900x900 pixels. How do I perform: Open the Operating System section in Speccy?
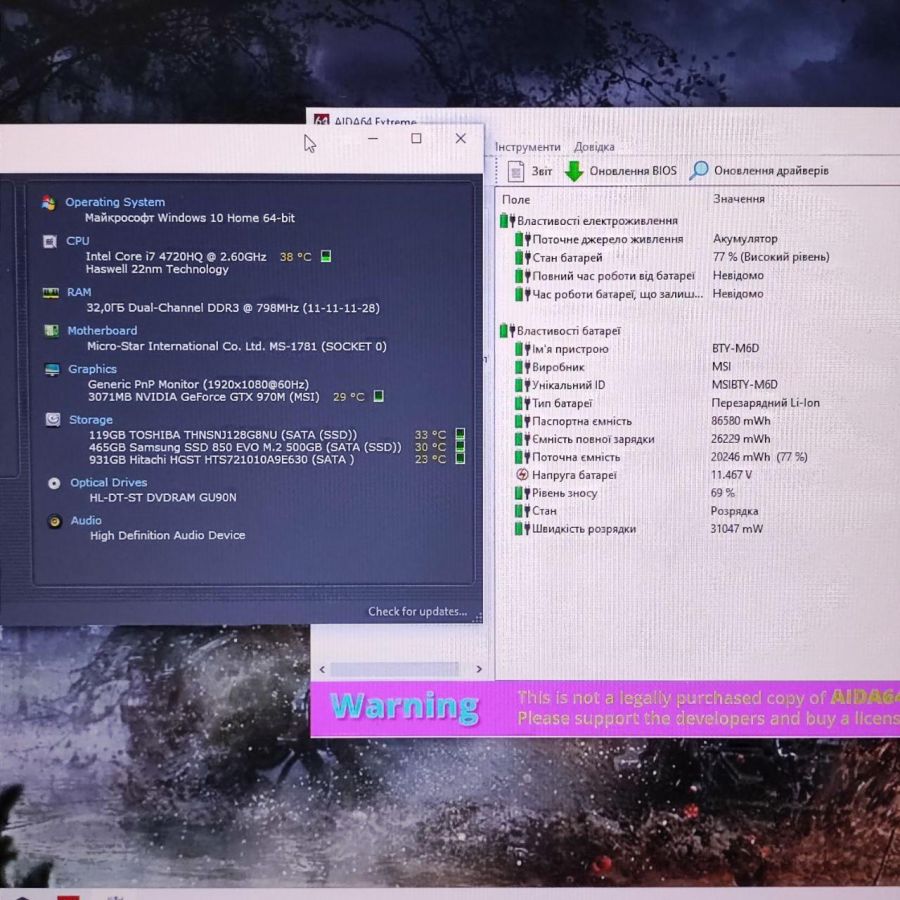[x=115, y=202]
